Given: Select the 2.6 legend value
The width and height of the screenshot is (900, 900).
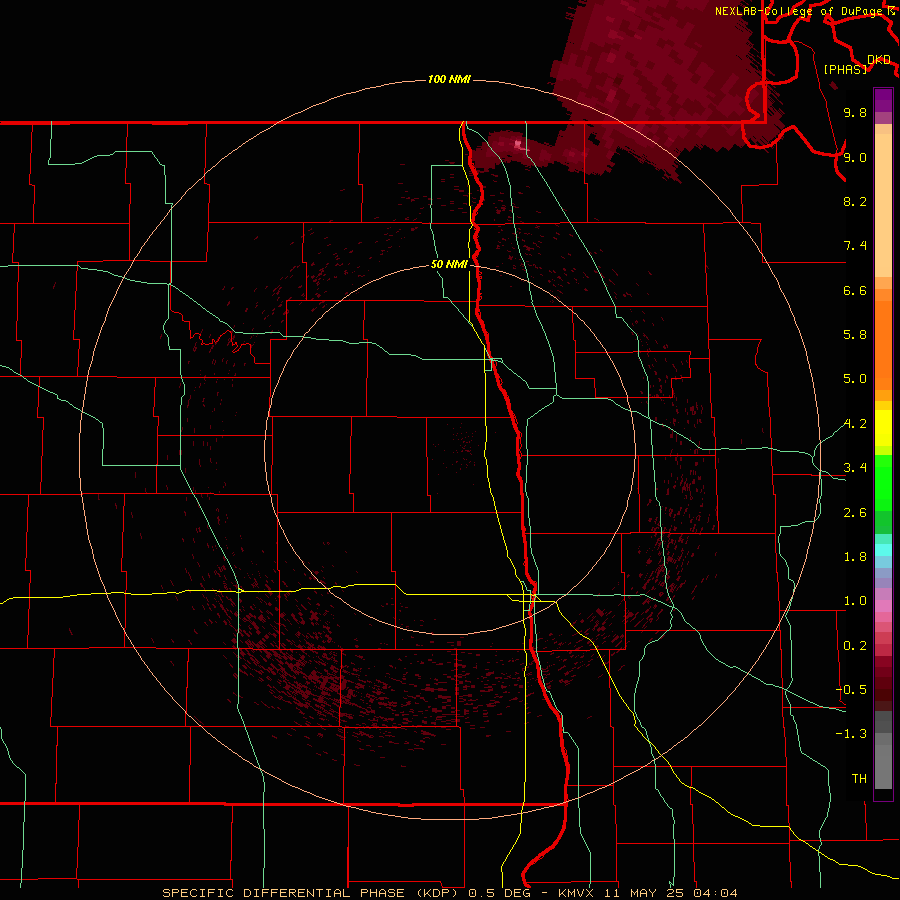Looking at the screenshot, I should (x=855, y=513).
